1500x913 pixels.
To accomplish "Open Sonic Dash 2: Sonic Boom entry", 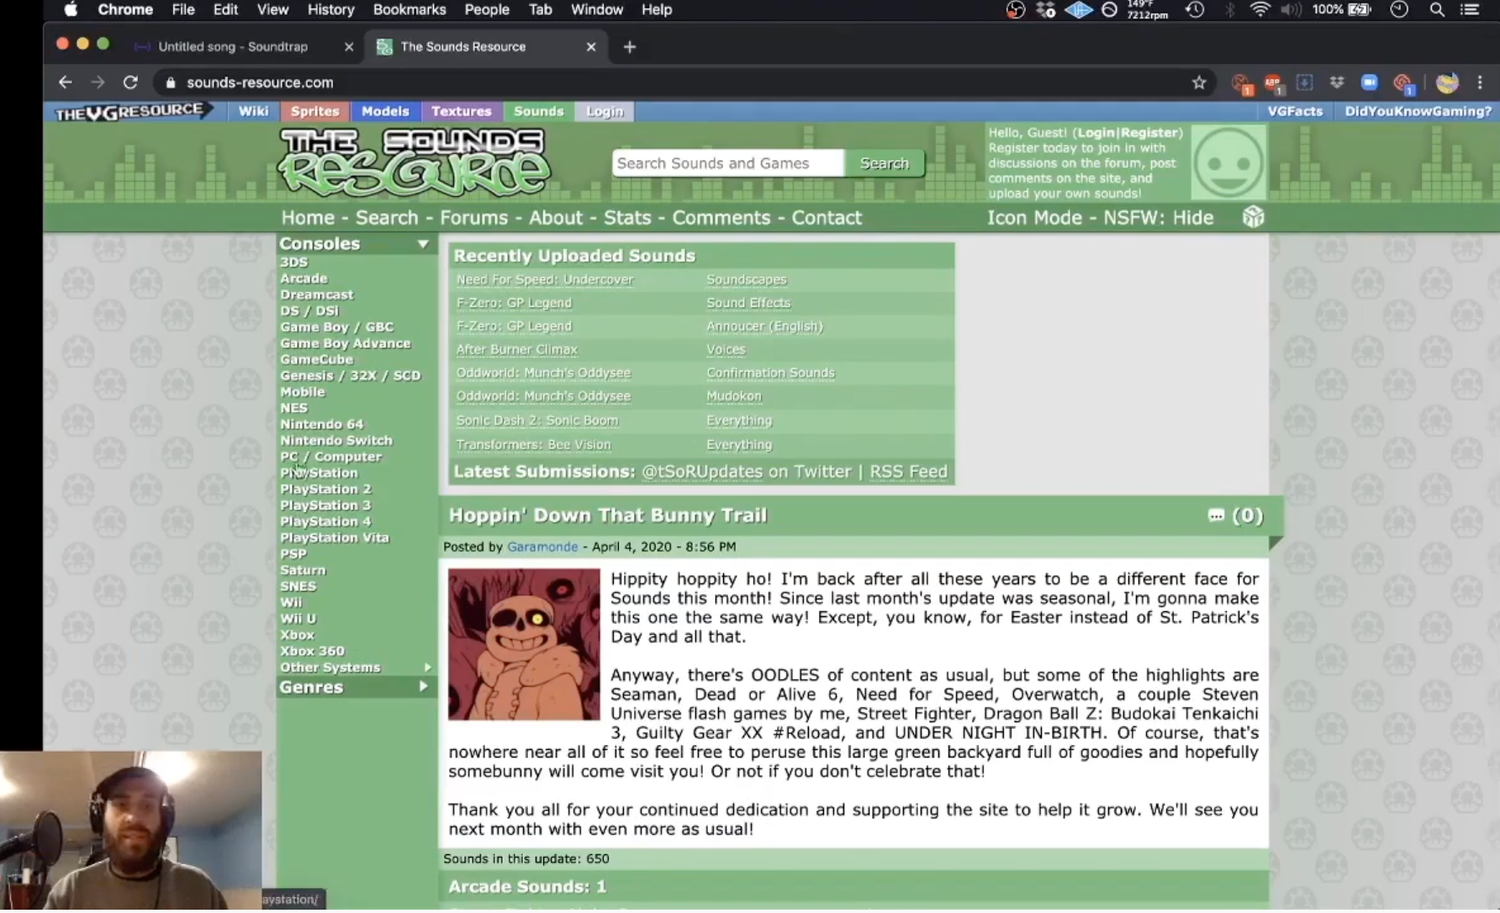I will coord(537,420).
